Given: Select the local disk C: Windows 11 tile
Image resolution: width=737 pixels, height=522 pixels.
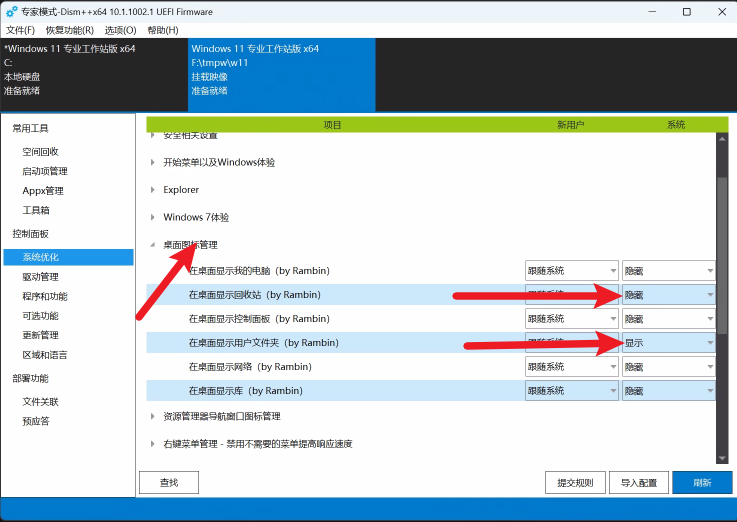Looking at the screenshot, I should tap(93, 69).
